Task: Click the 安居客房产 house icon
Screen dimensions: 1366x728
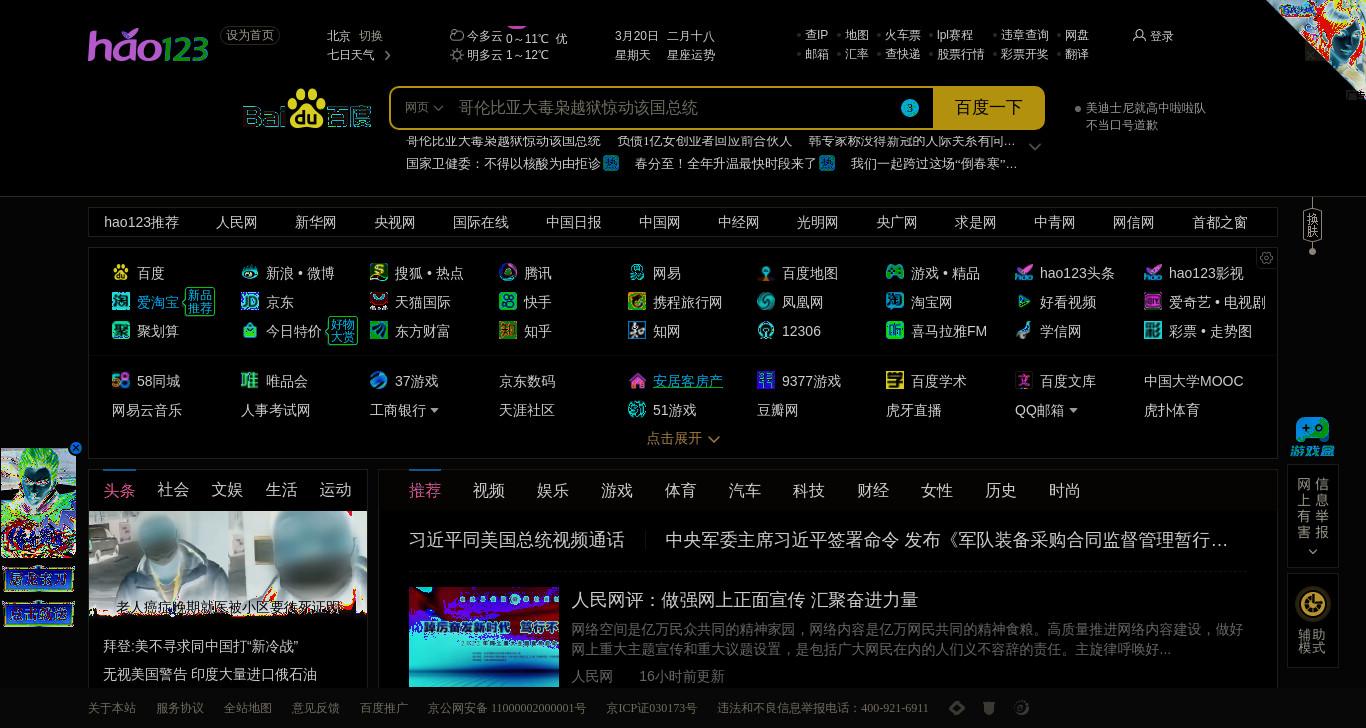Action: (637, 380)
